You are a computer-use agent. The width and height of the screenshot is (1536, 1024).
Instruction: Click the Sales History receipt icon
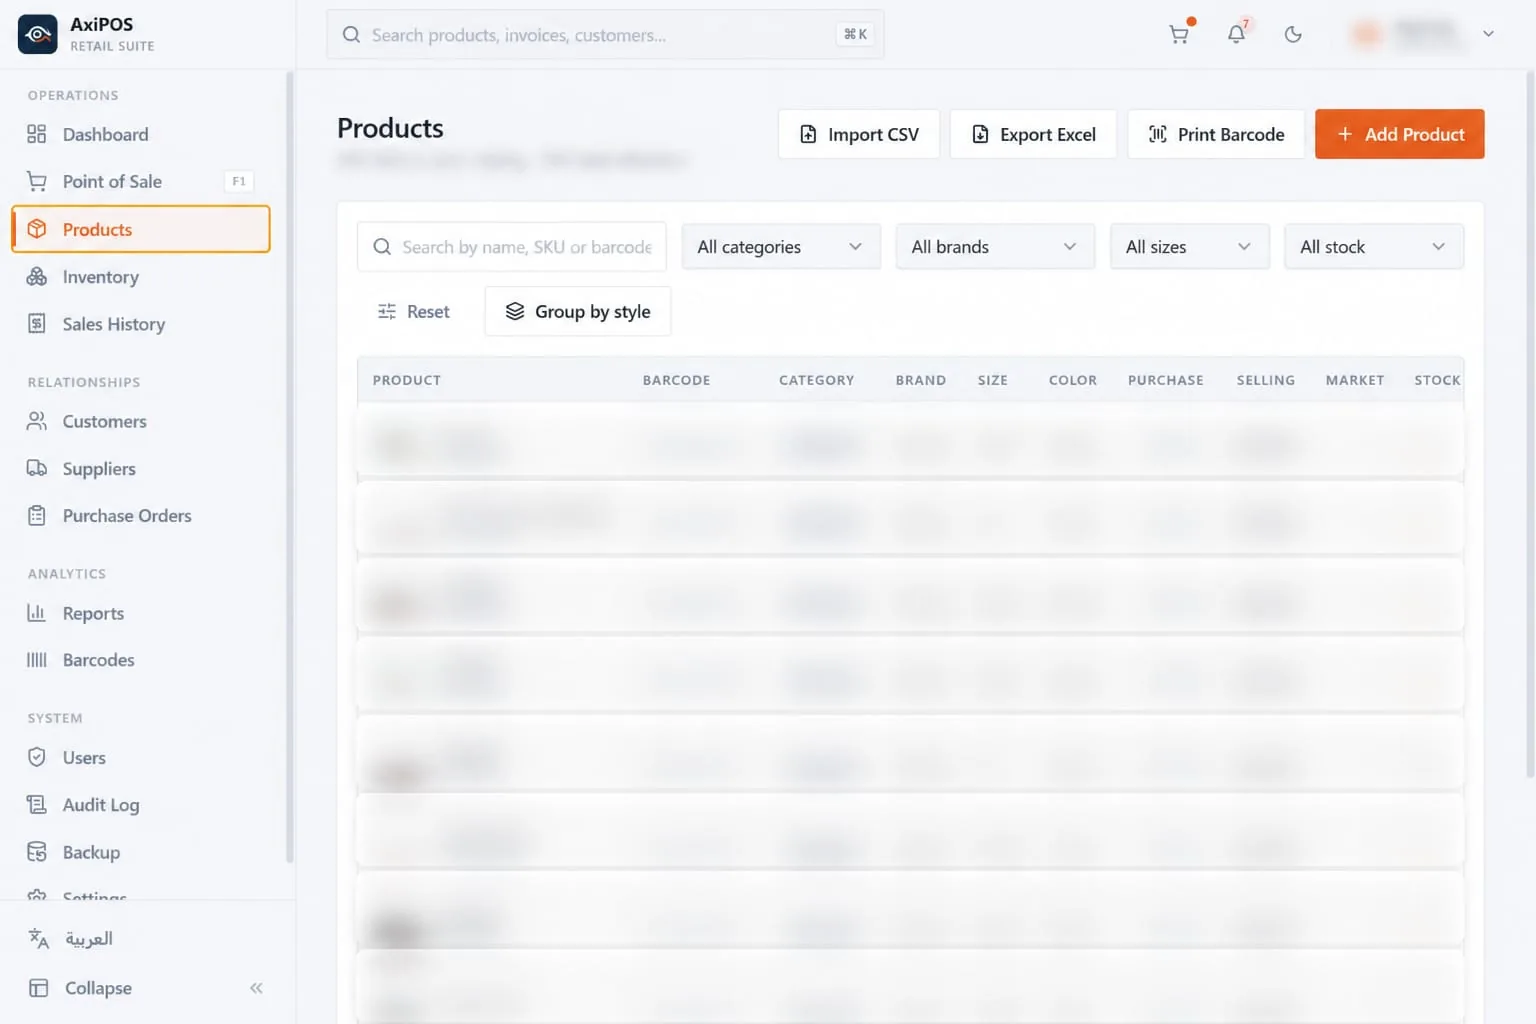click(x=37, y=324)
